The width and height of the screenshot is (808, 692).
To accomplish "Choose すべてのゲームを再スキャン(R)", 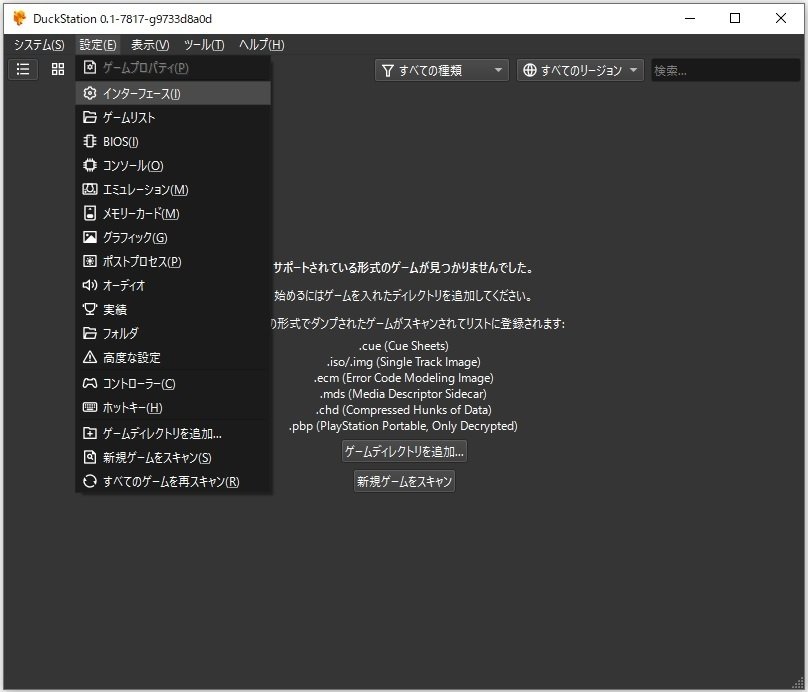I will click(x=173, y=481).
